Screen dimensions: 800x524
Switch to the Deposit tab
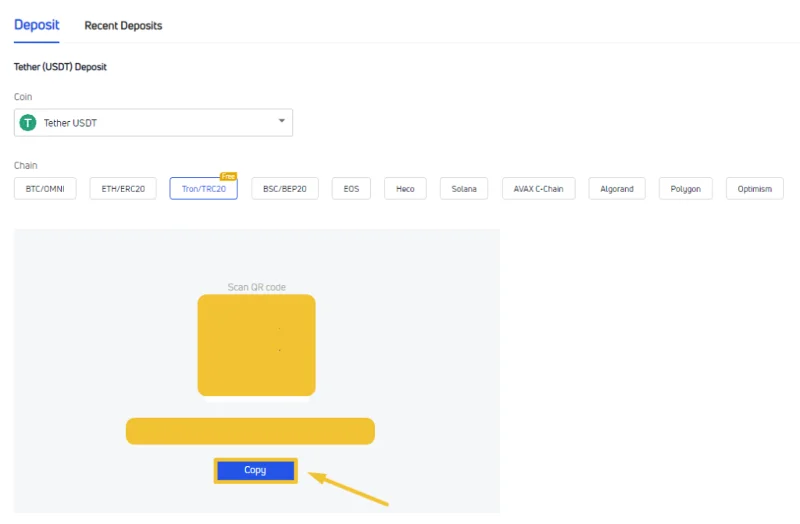click(36, 25)
